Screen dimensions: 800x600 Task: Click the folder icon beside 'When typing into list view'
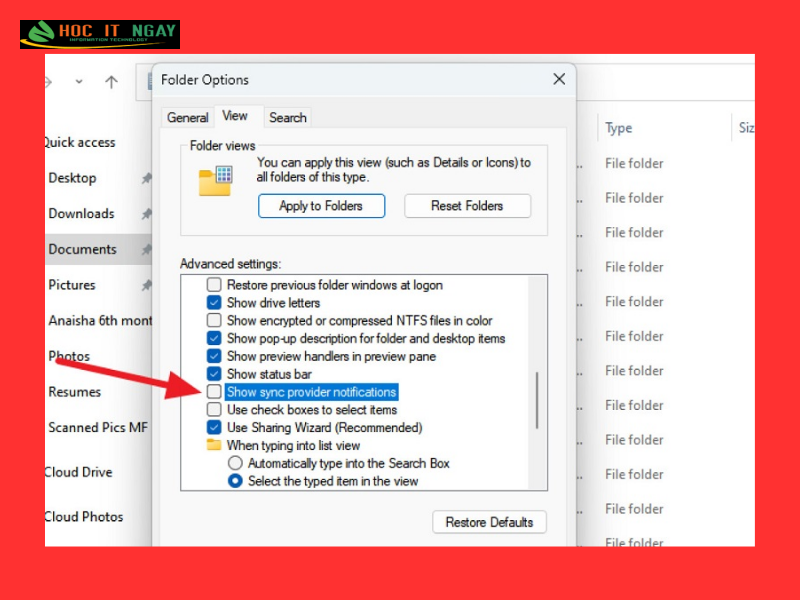[x=214, y=445]
